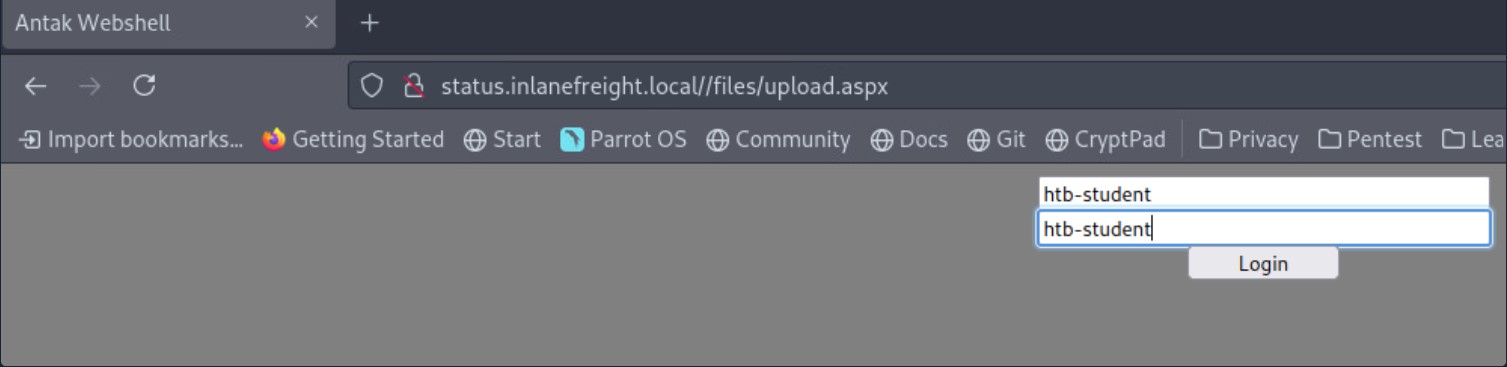This screenshot has width=1507, height=367.
Task: Open the Community bookmark
Action: tap(778, 140)
